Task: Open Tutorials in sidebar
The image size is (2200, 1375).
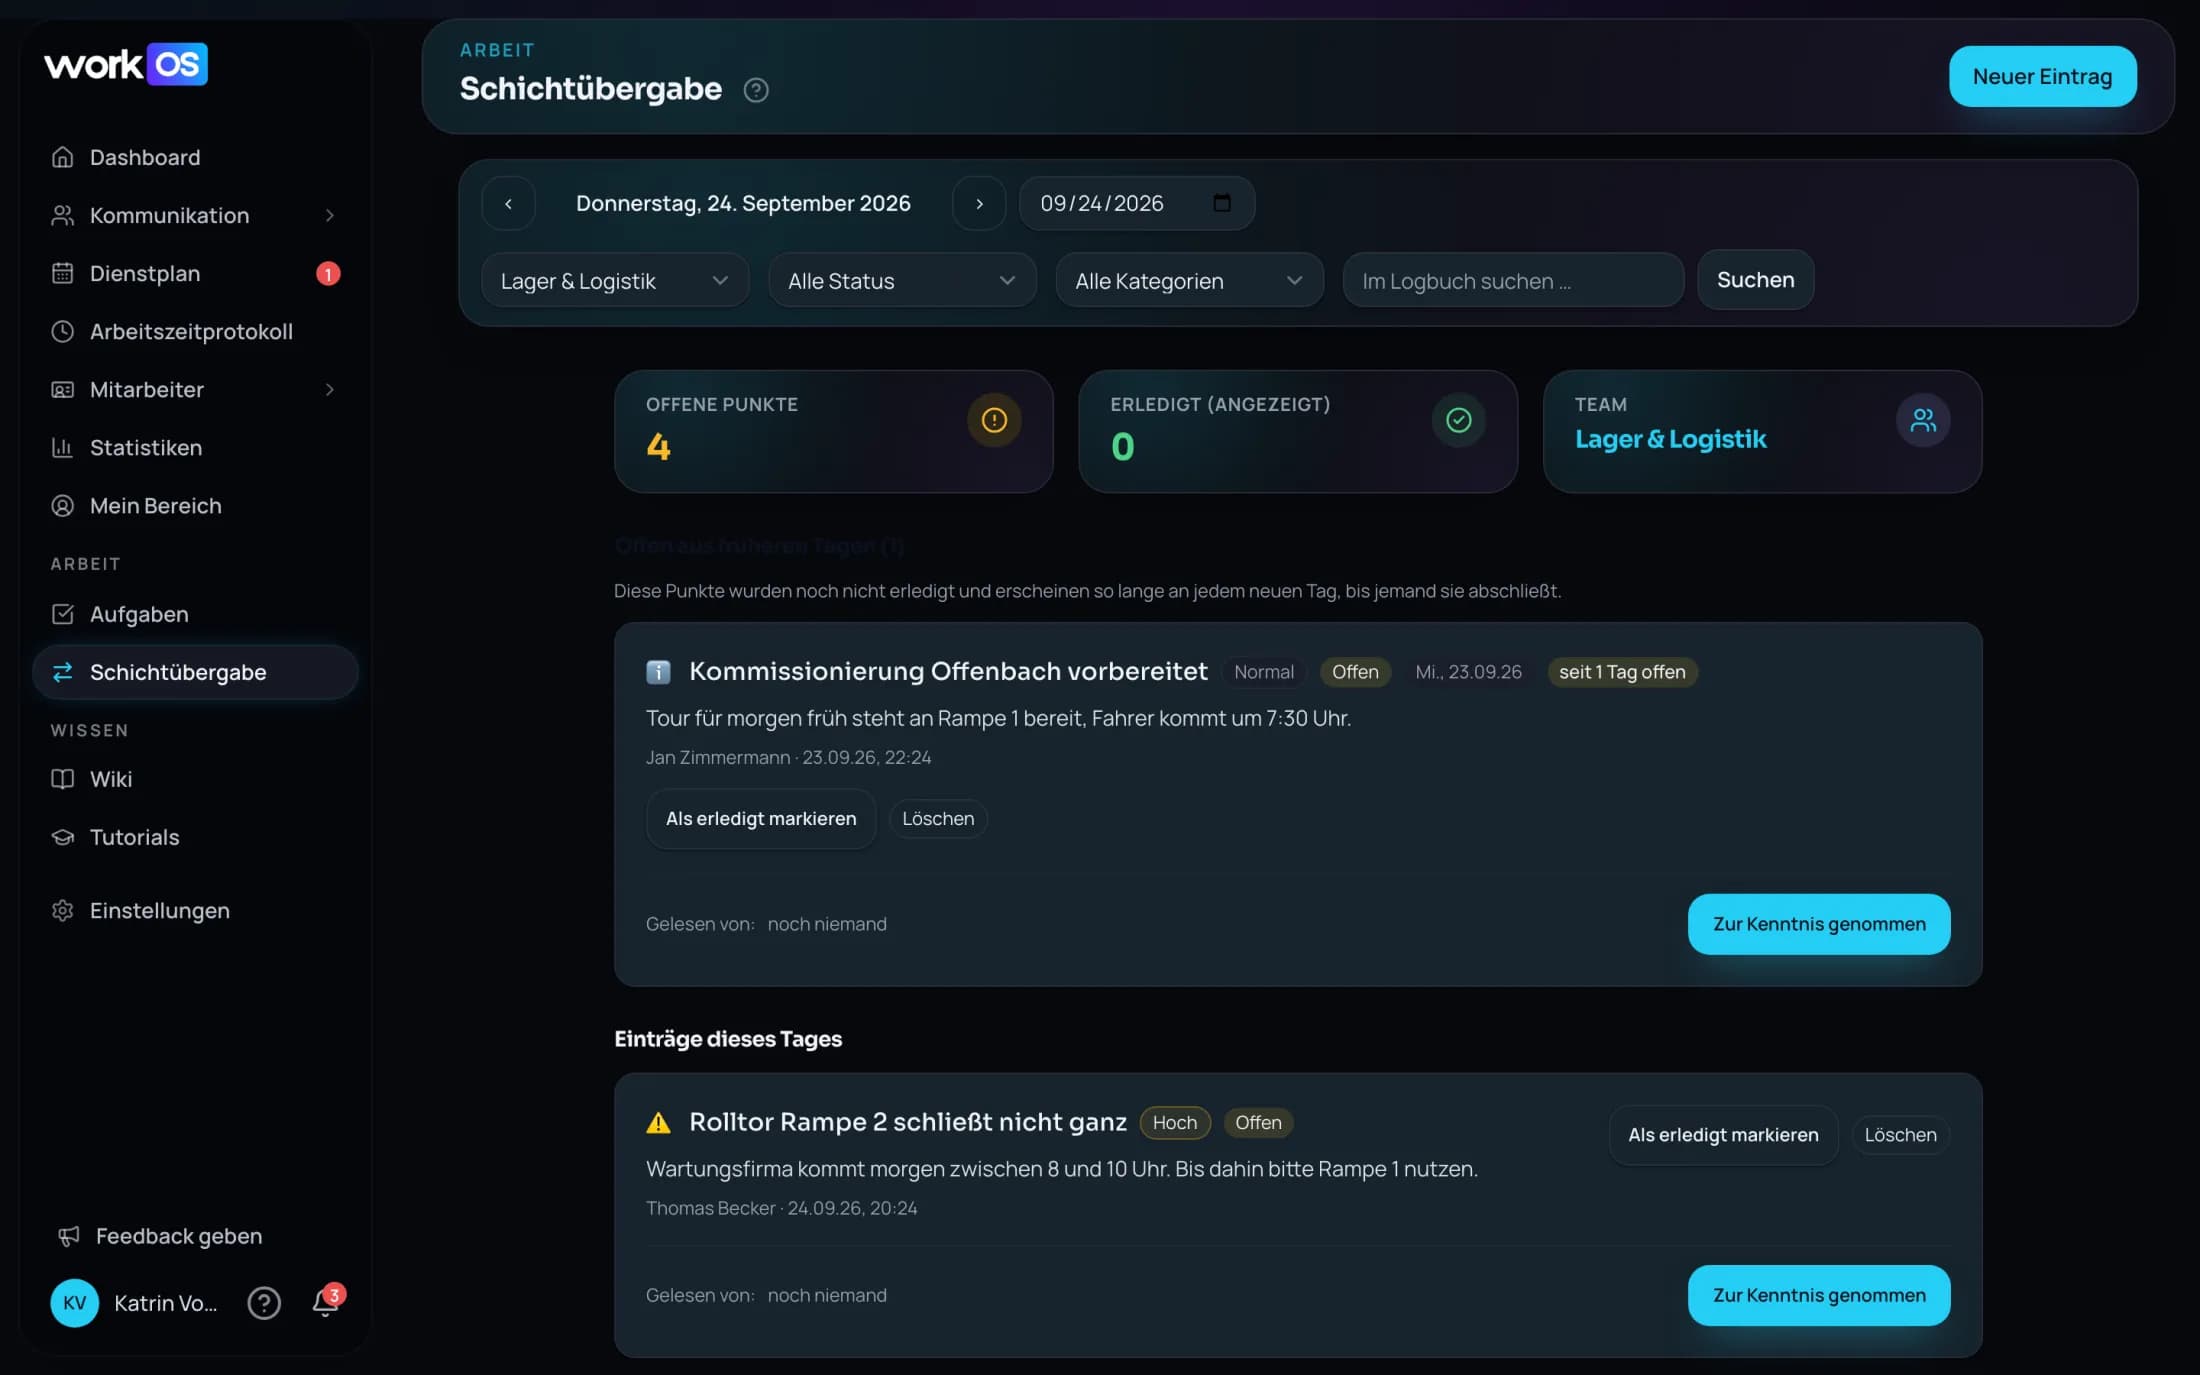Action: click(195, 837)
